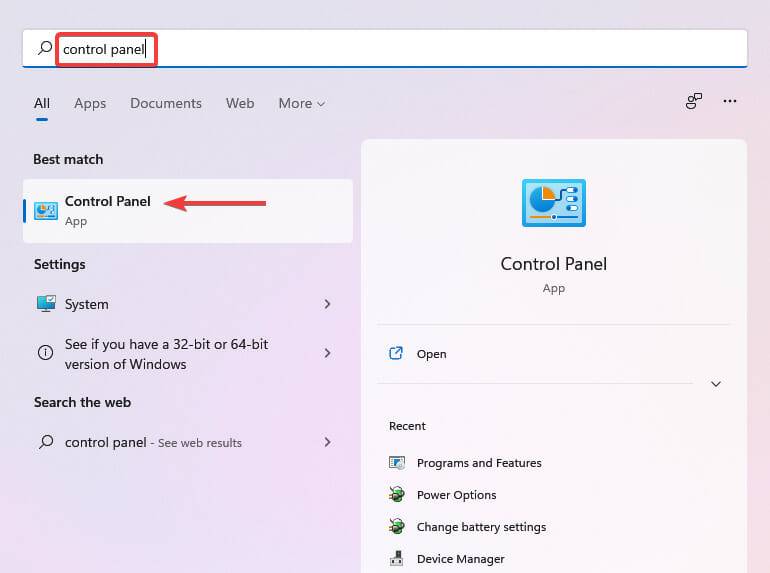Screen dimensions: 770x573
Task: Click the info icon beside 32-bit or 64-bit
Action: point(46,353)
